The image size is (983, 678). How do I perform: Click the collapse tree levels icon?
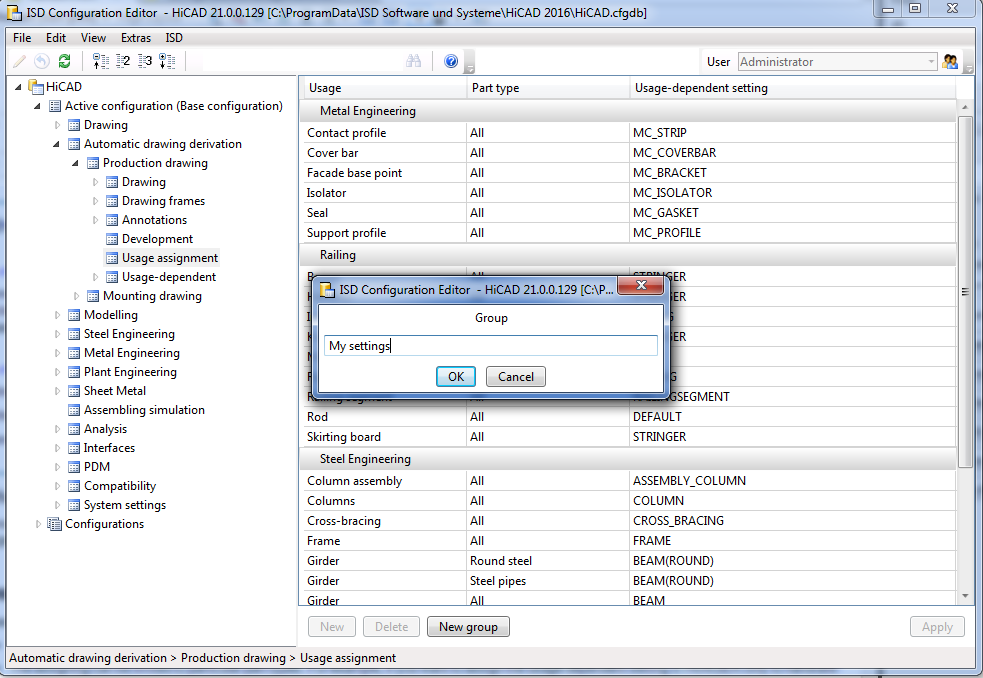[x=100, y=62]
